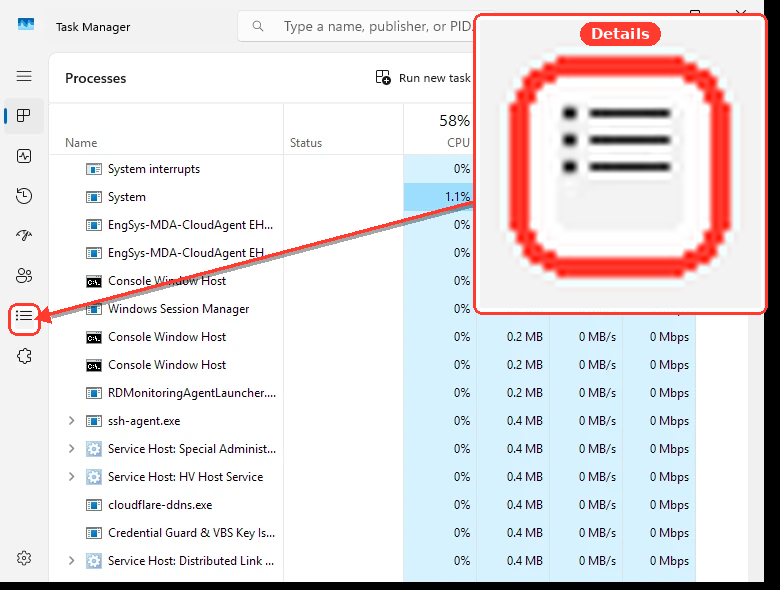780x590 pixels.
Task: Click the Processes page heading
Action: point(96,78)
